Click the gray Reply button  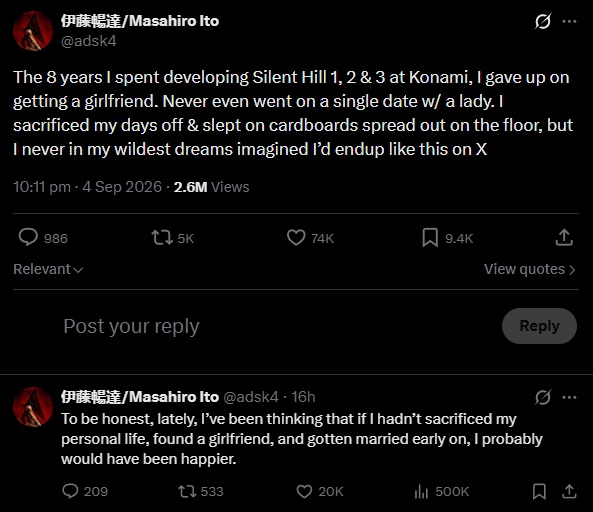click(539, 326)
